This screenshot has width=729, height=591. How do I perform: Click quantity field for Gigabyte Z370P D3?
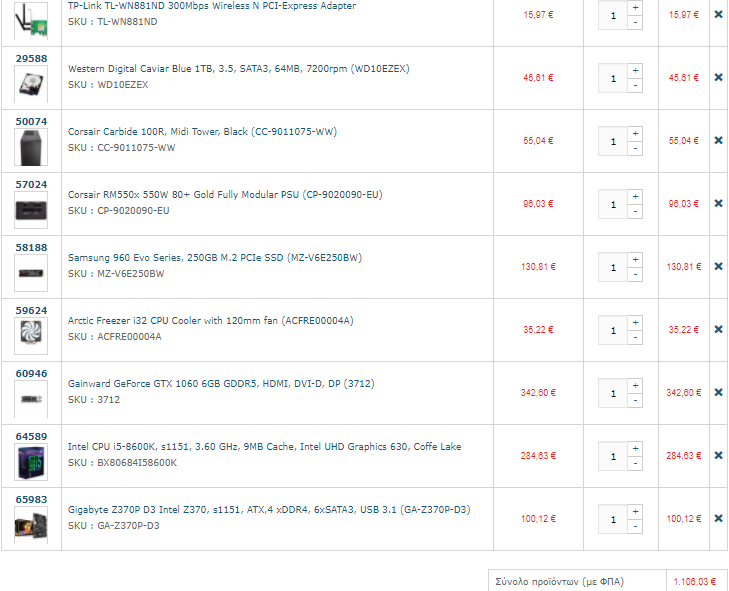[x=613, y=519]
